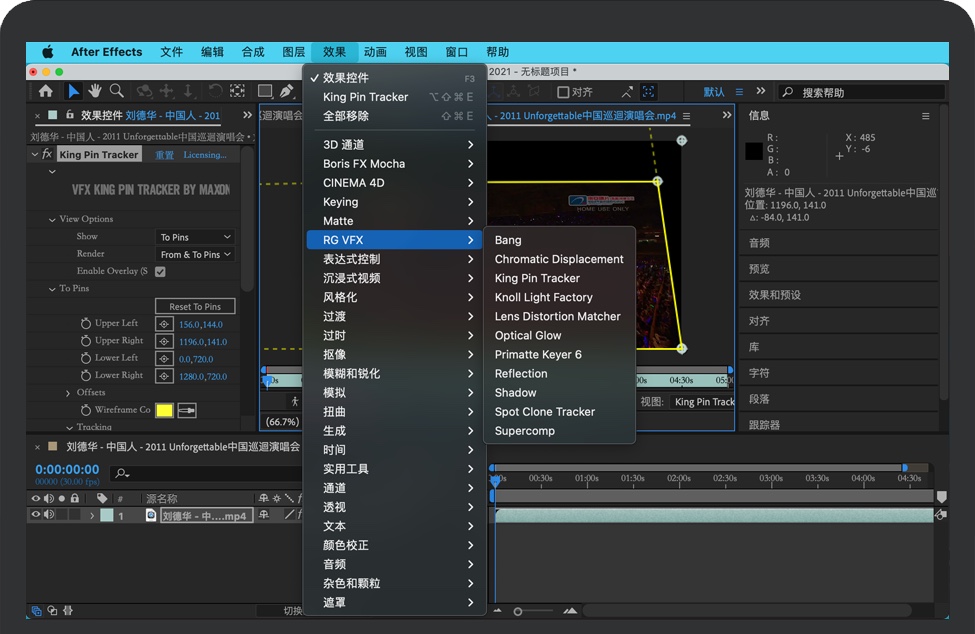Open the 文件 menu in the menu bar
The image size is (975, 634).
[x=172, y=52]
